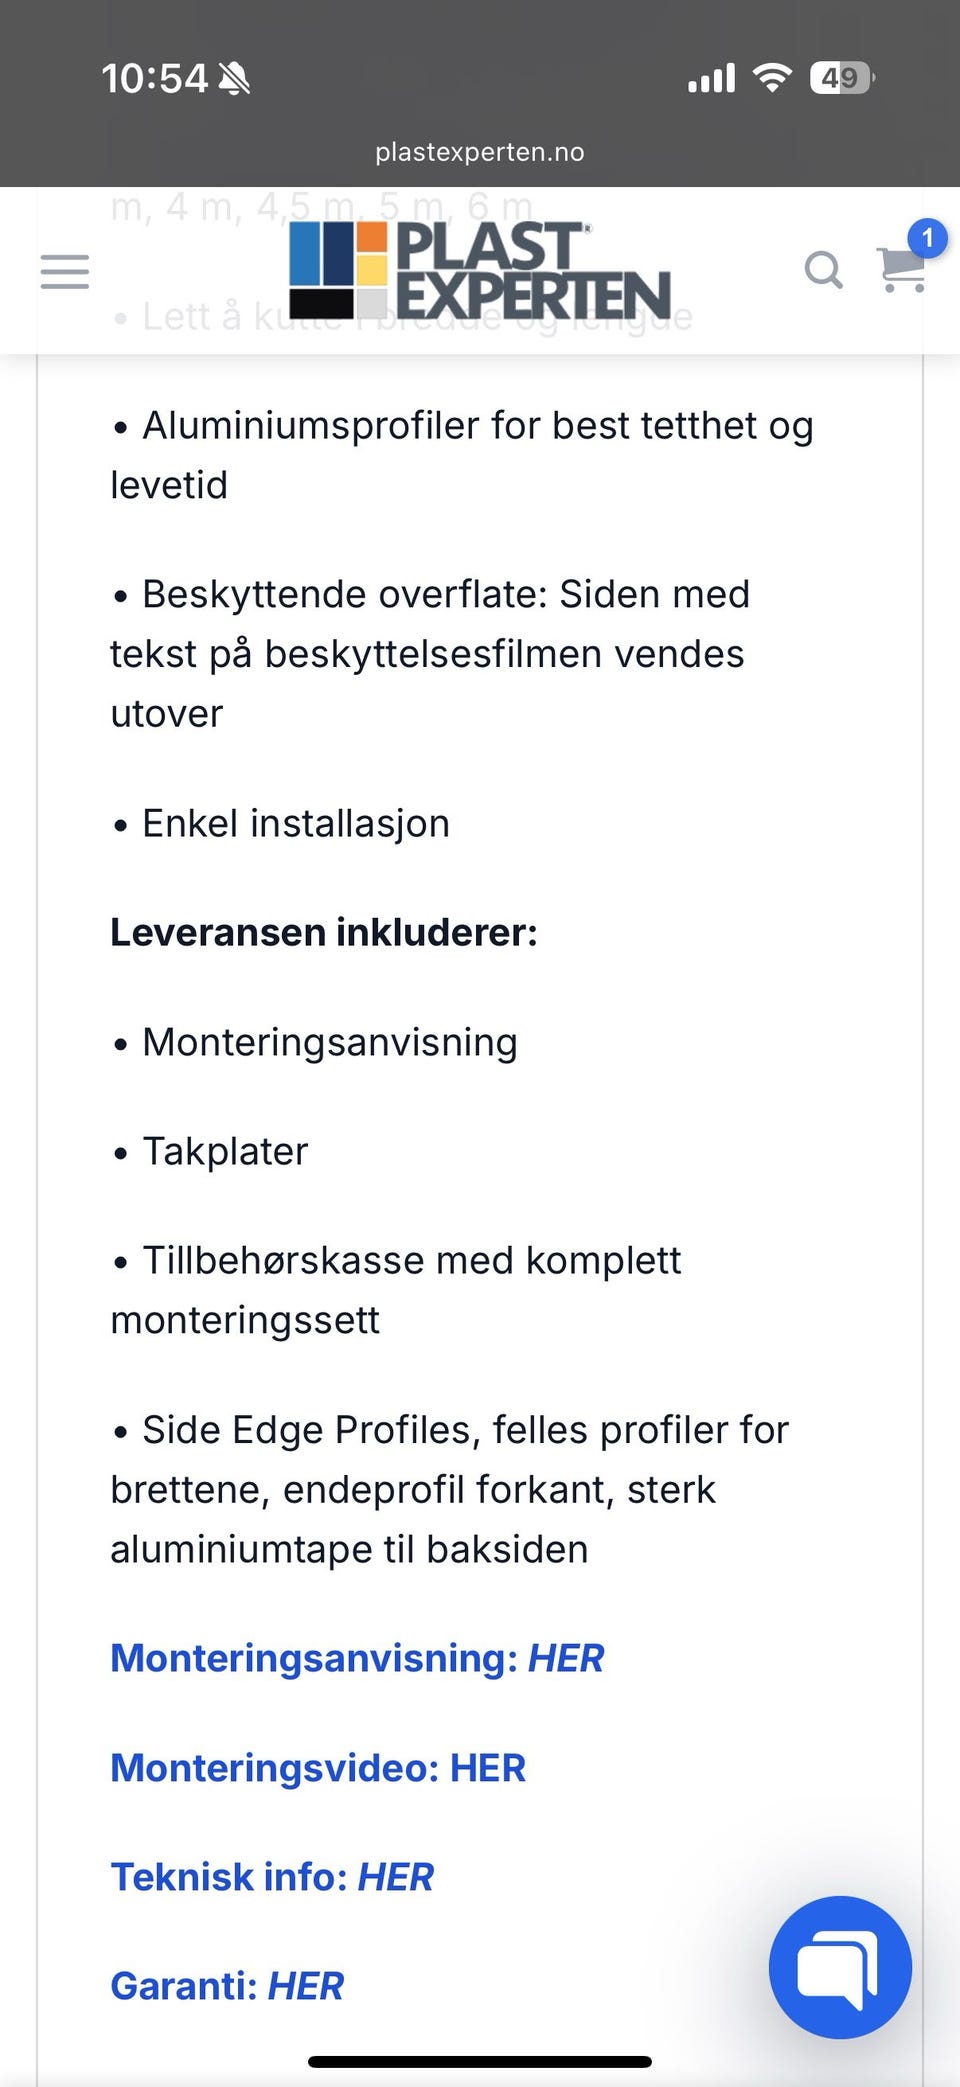Tap the silent mode bell icon
The image size is (960, 2087).
point(234,78)
